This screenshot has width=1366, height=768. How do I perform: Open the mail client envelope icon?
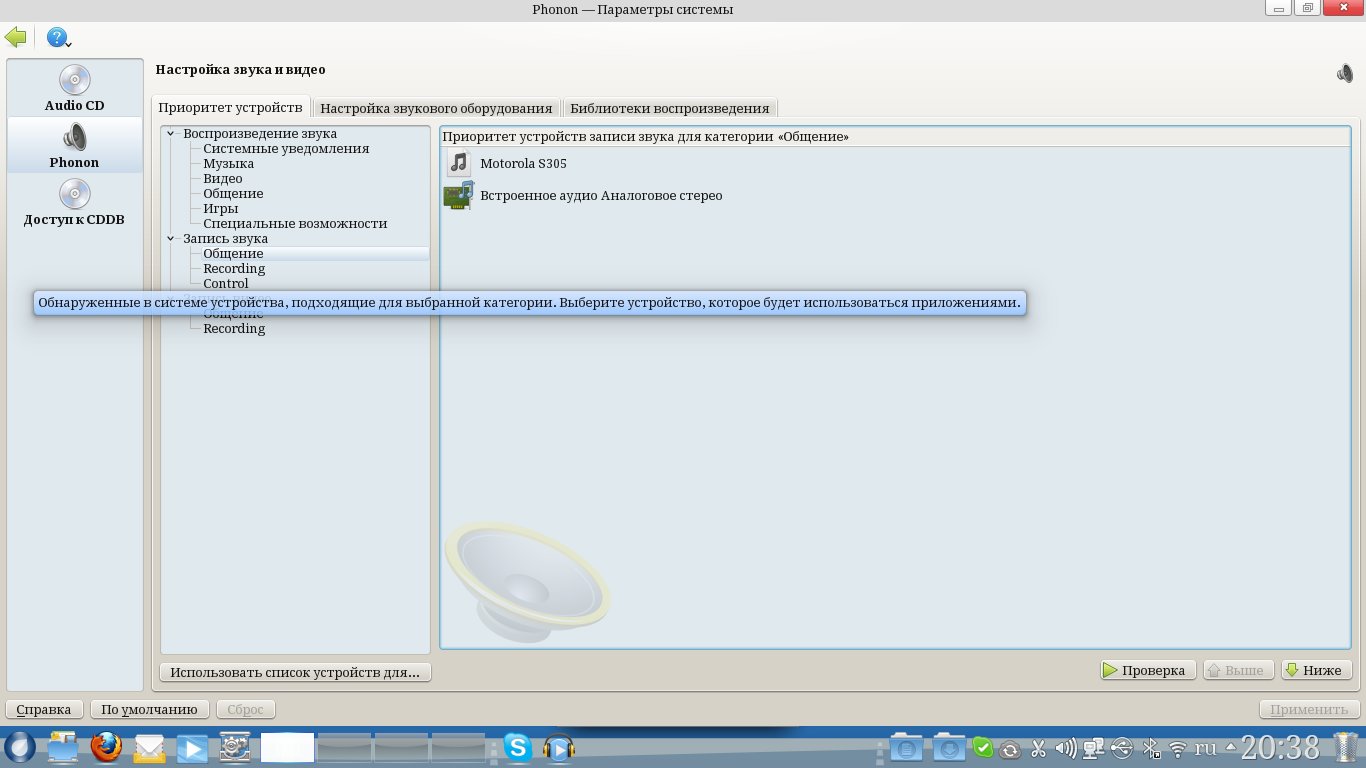point(150,747)
